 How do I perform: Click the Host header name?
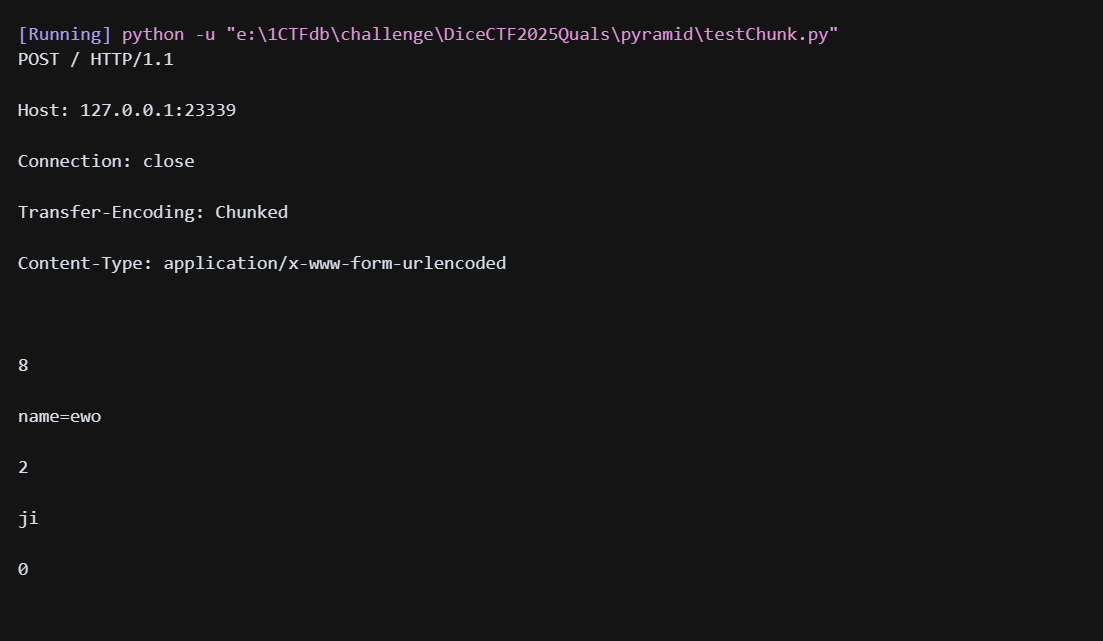(x=40, y=110)
